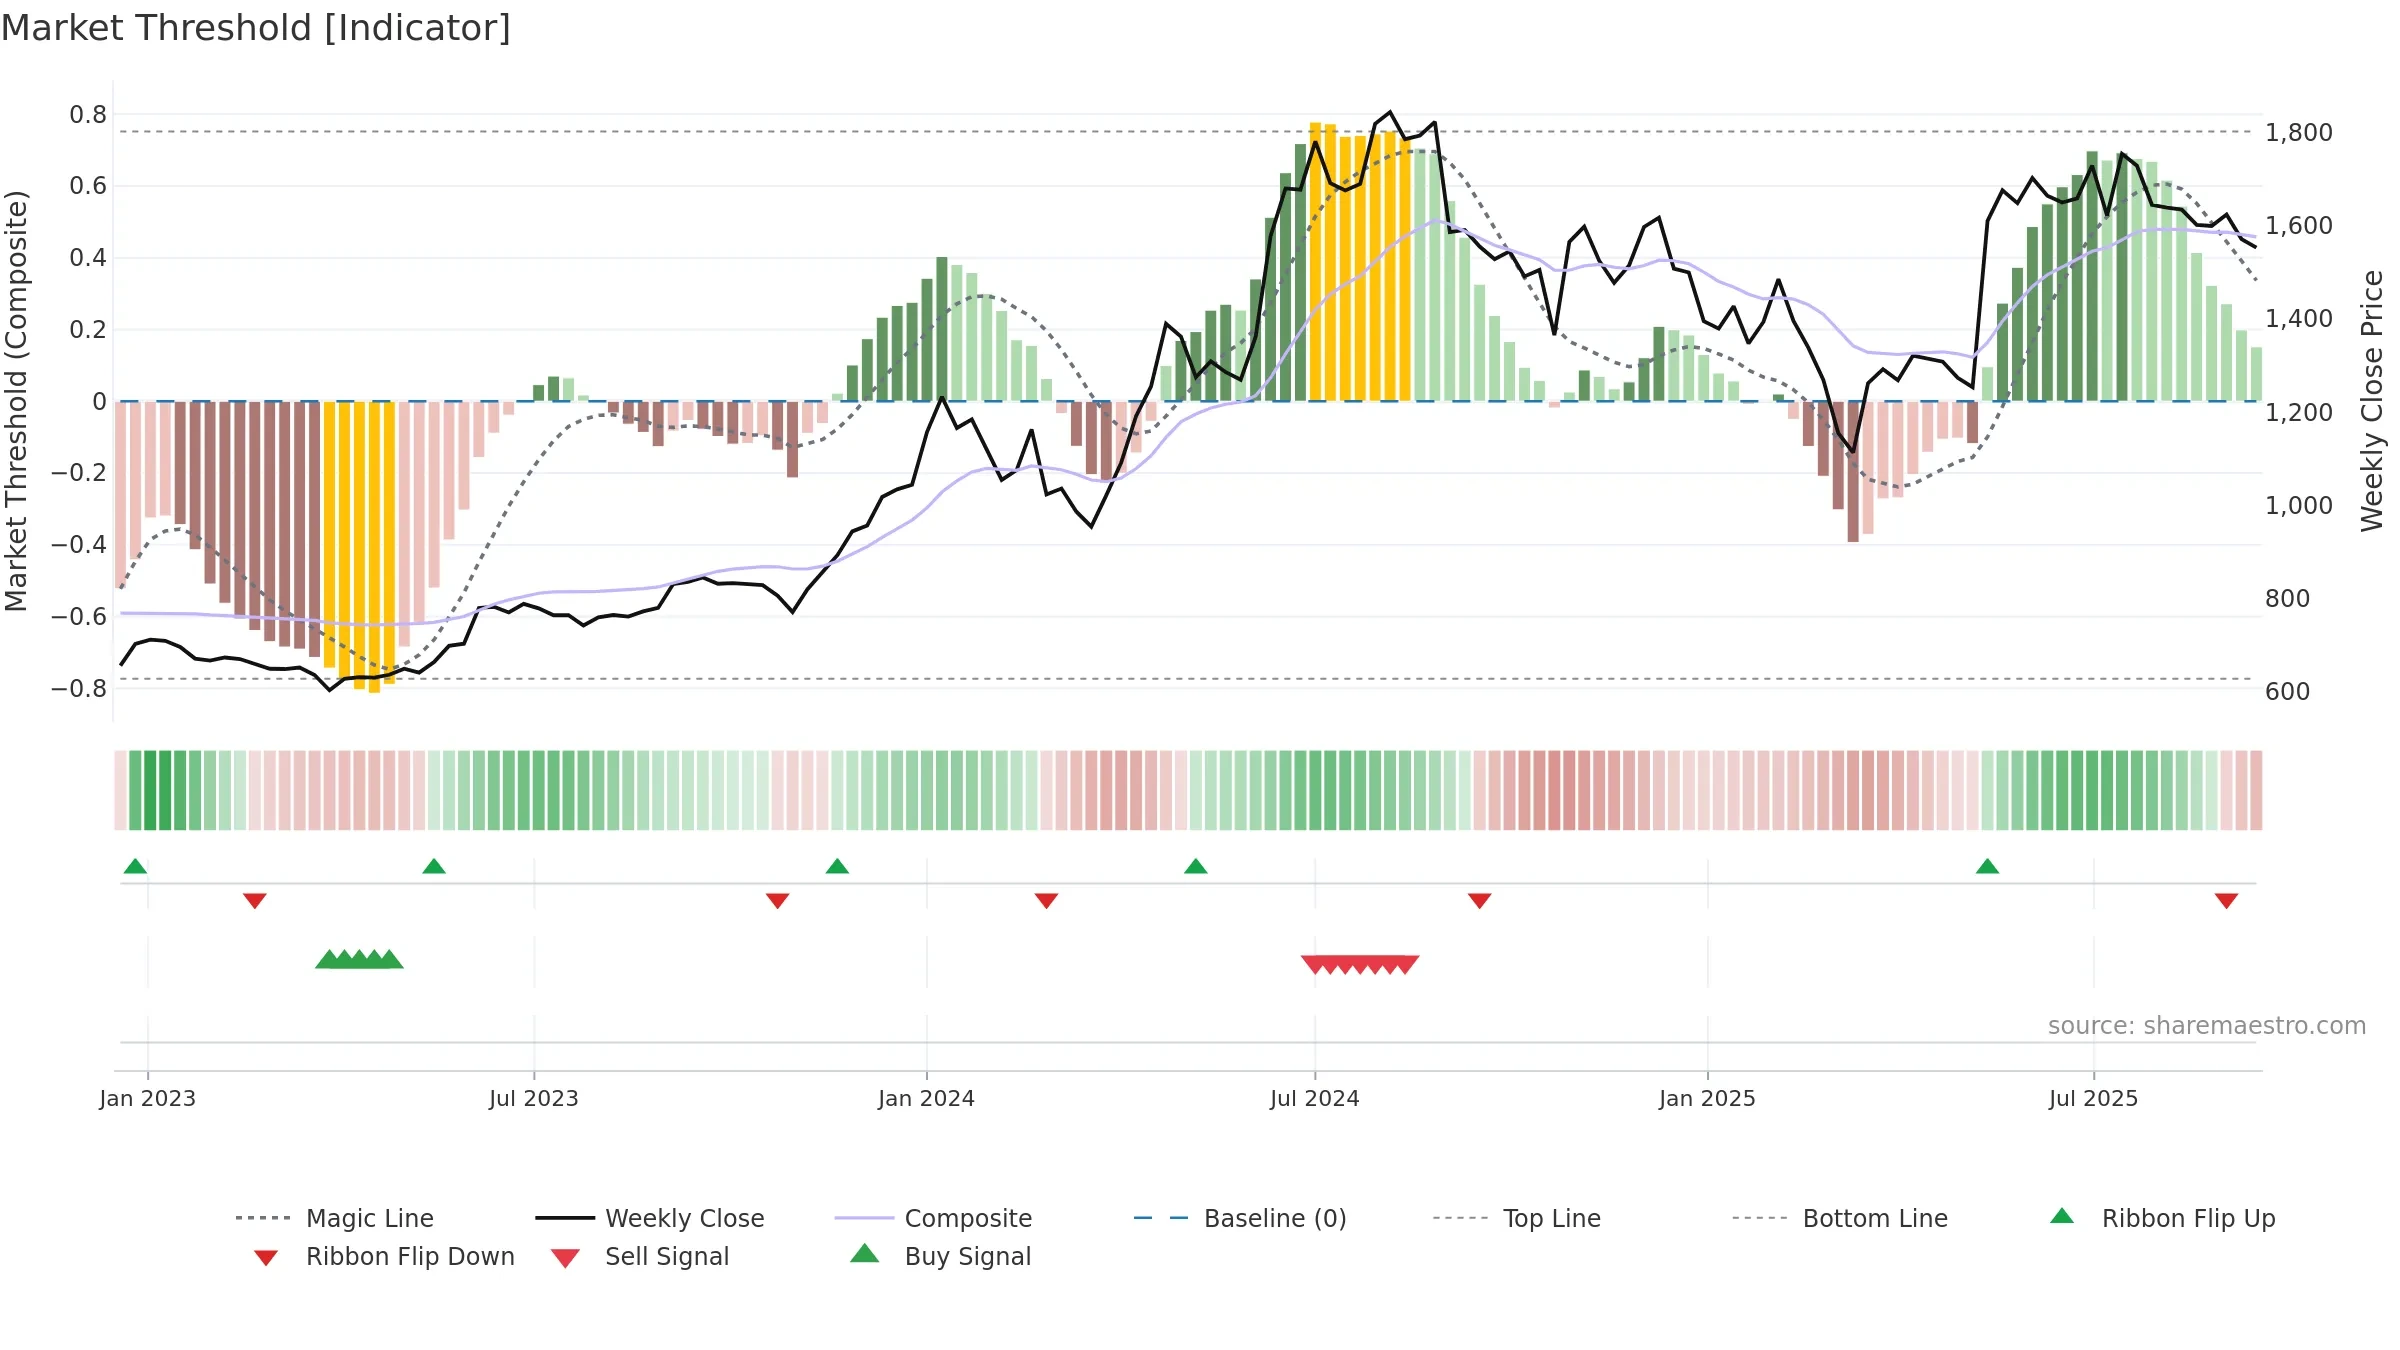The height and width of the screenshot is (1350, 2400).
Task: Click the Ribbon Flip Down marker near February 2024
Action: (1047, 901)
